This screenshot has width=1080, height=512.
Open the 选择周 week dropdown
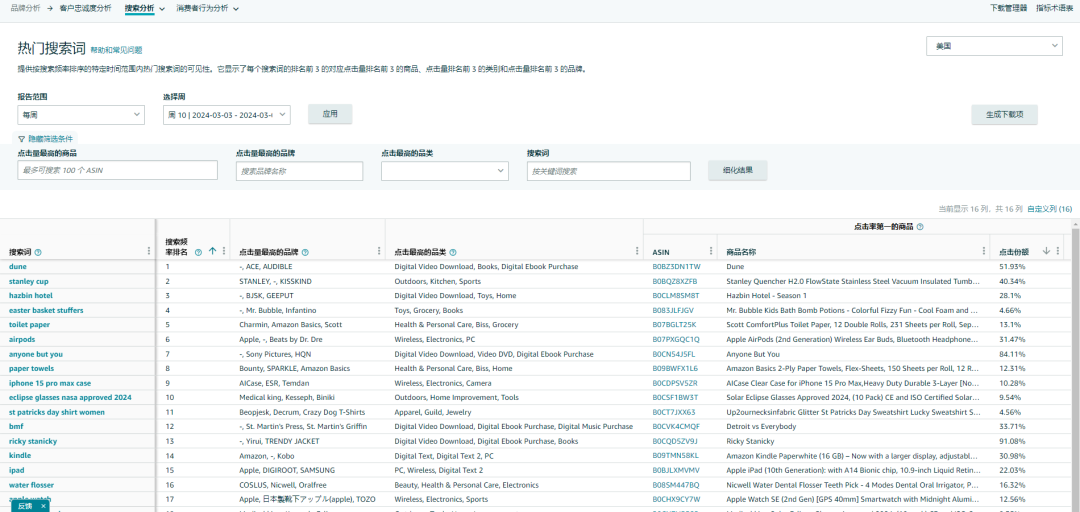click(227, 115)
